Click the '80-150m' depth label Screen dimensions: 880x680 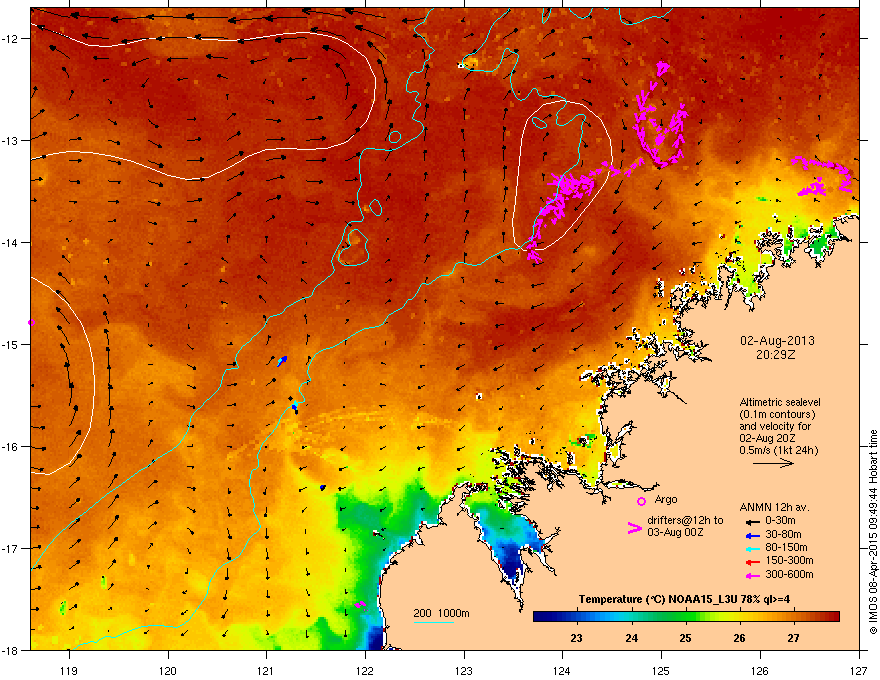[x=786, y=548]
